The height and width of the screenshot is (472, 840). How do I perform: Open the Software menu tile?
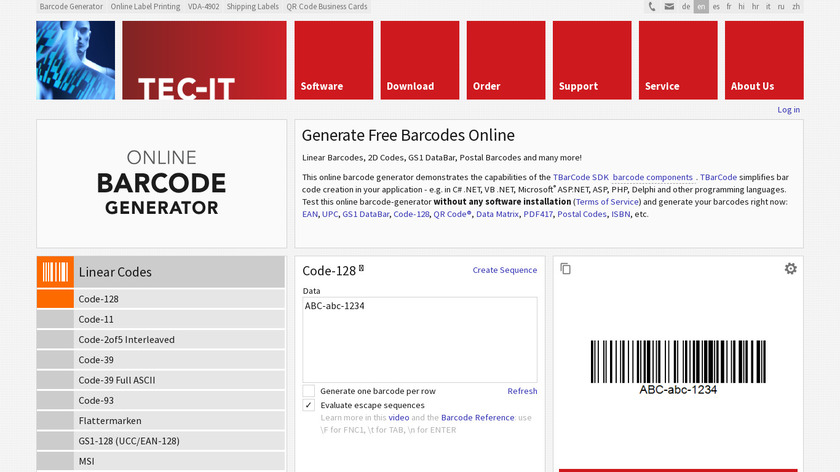point(334,60)
